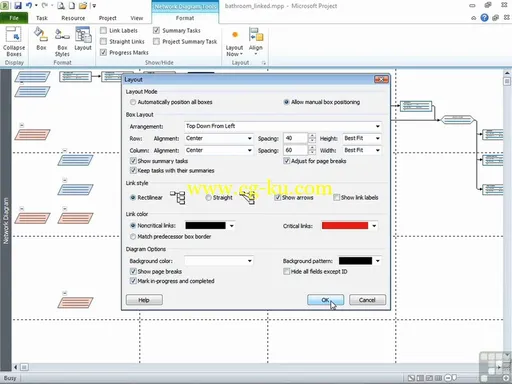Screen dimensions: 512x384
Task: Select Match predecessor box border
Action: pyautogui.click(x=133, y=237)
